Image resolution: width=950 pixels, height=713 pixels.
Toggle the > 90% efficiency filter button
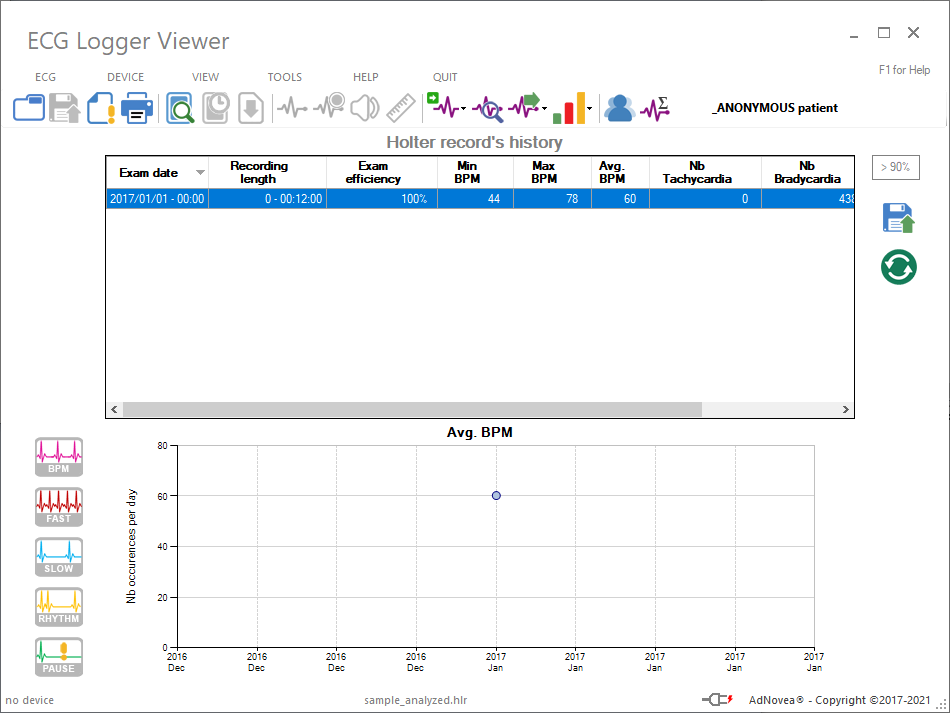coord(895,167)
